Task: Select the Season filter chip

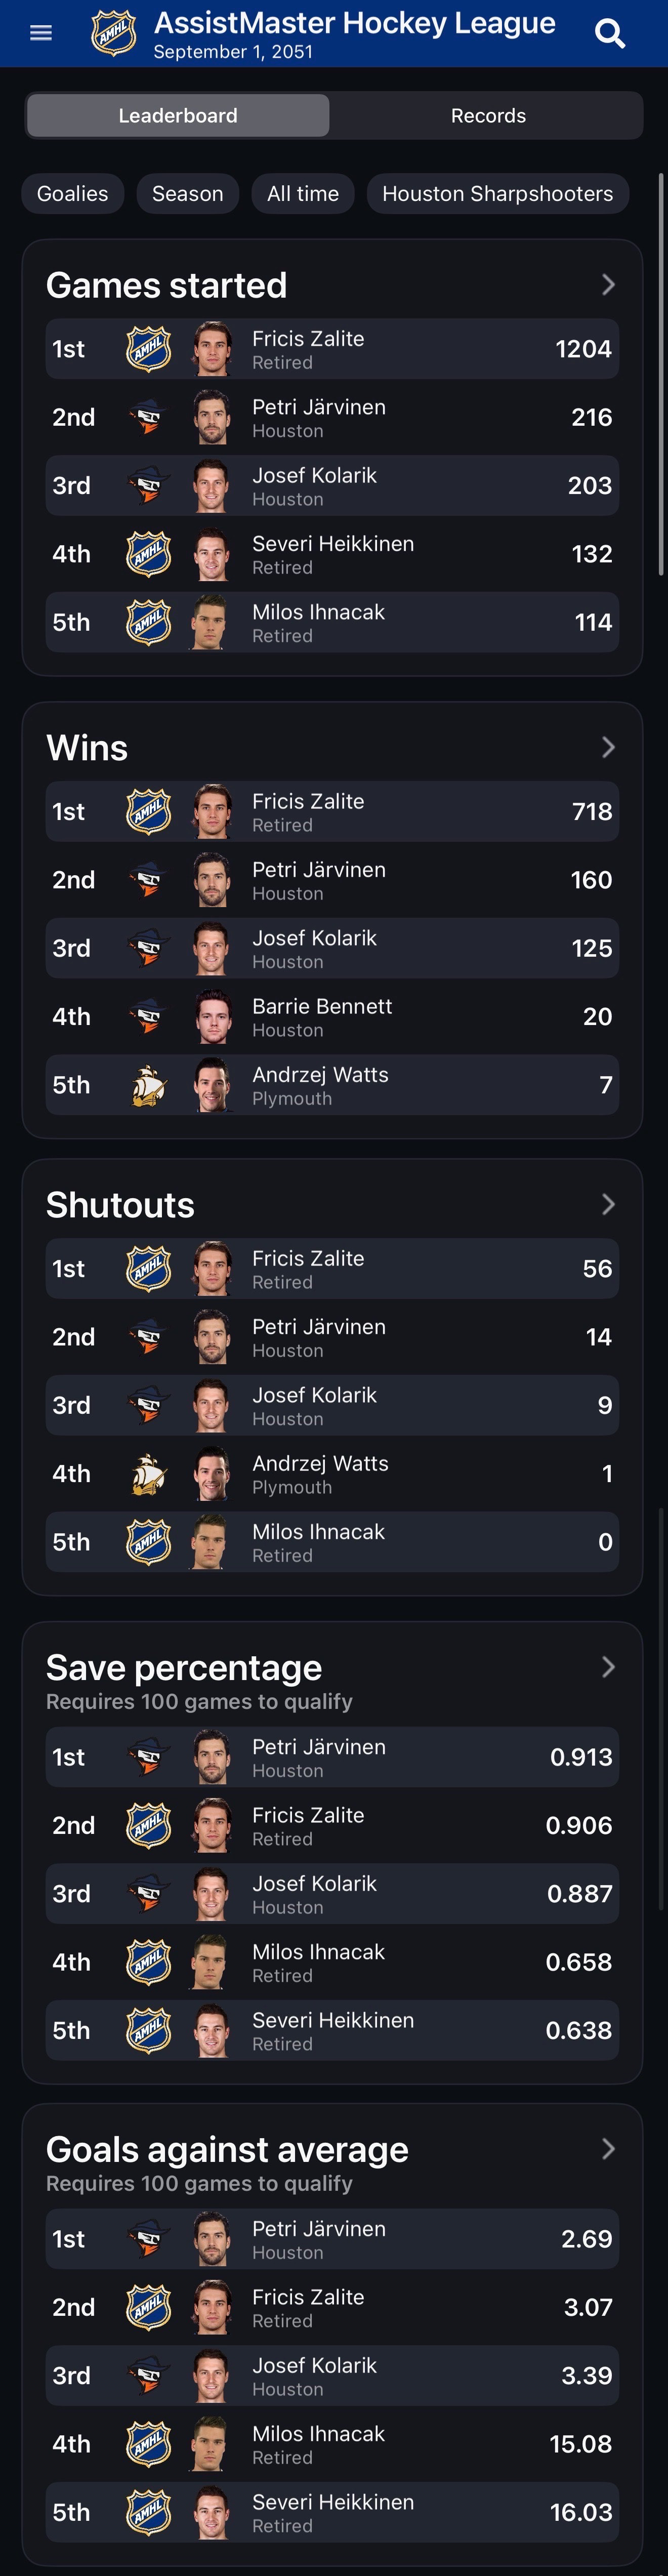Action: click(188, 194)
